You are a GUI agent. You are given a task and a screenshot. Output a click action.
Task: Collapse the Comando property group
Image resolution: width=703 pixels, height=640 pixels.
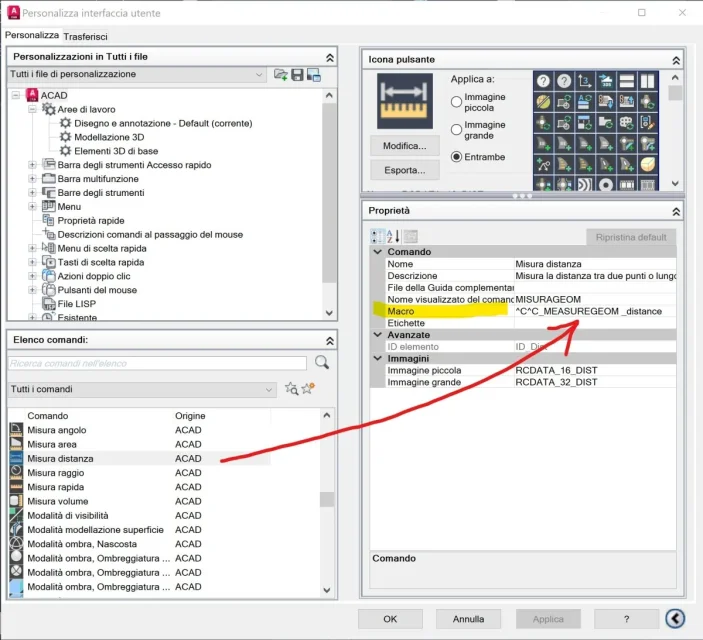point(378,252)
